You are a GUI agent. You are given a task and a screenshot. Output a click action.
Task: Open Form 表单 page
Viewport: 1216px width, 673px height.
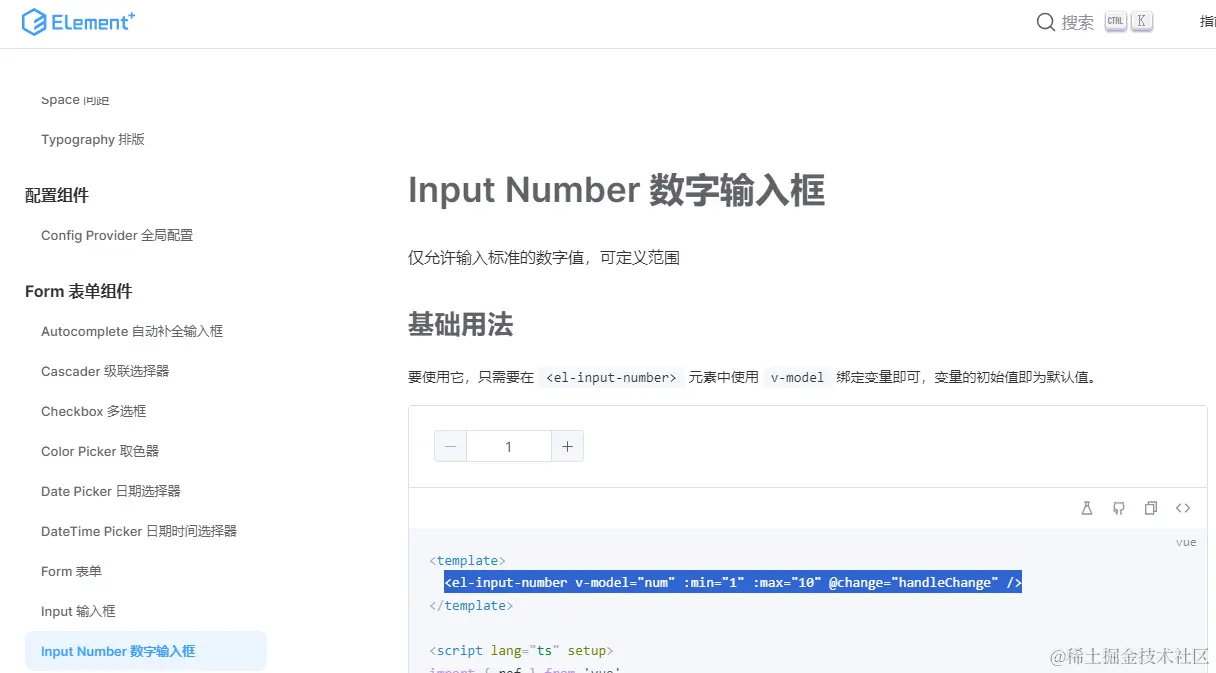click(72, 571)
